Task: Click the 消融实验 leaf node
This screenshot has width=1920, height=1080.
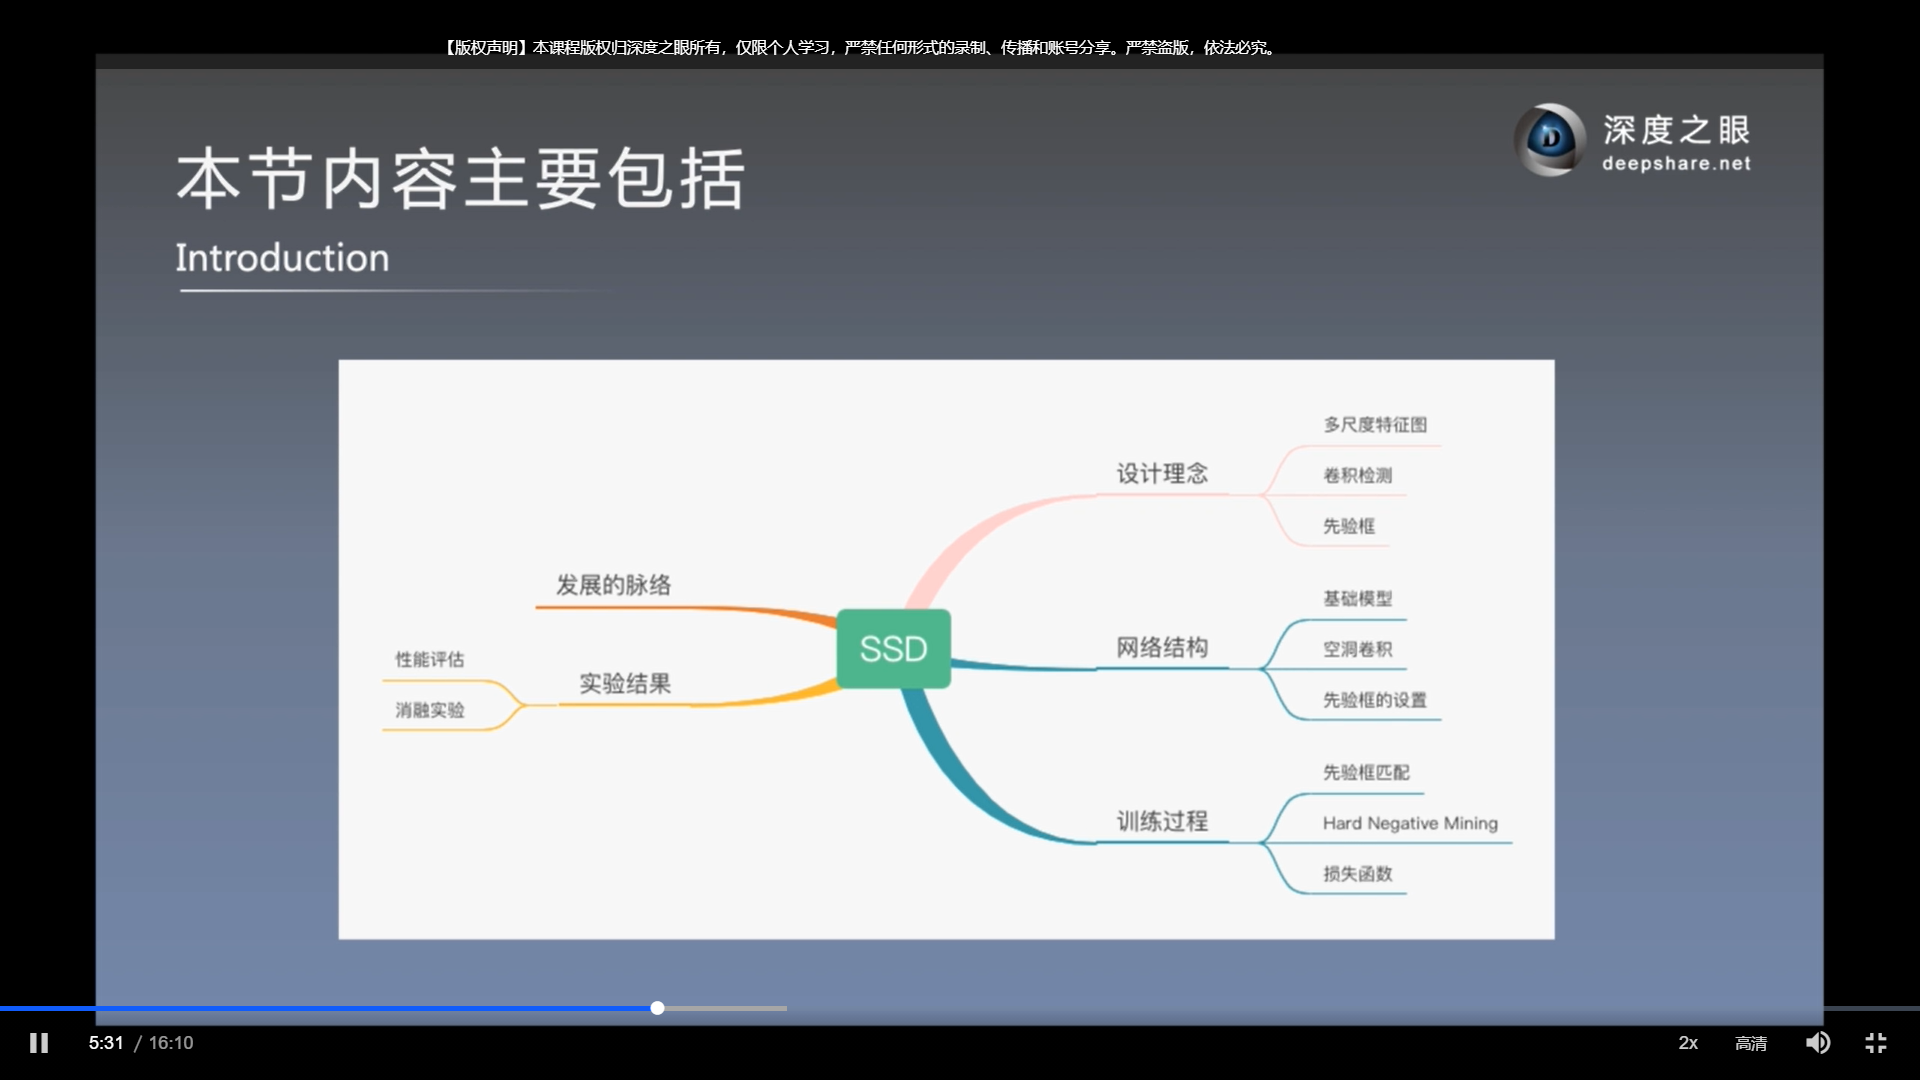Action: [x=429, y=710]
